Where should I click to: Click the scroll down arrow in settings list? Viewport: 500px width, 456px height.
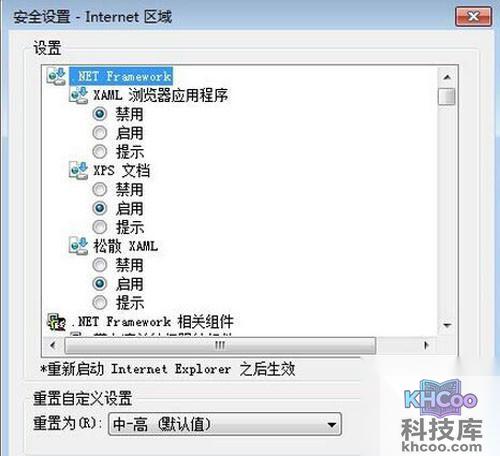click(x=447, y=325)
